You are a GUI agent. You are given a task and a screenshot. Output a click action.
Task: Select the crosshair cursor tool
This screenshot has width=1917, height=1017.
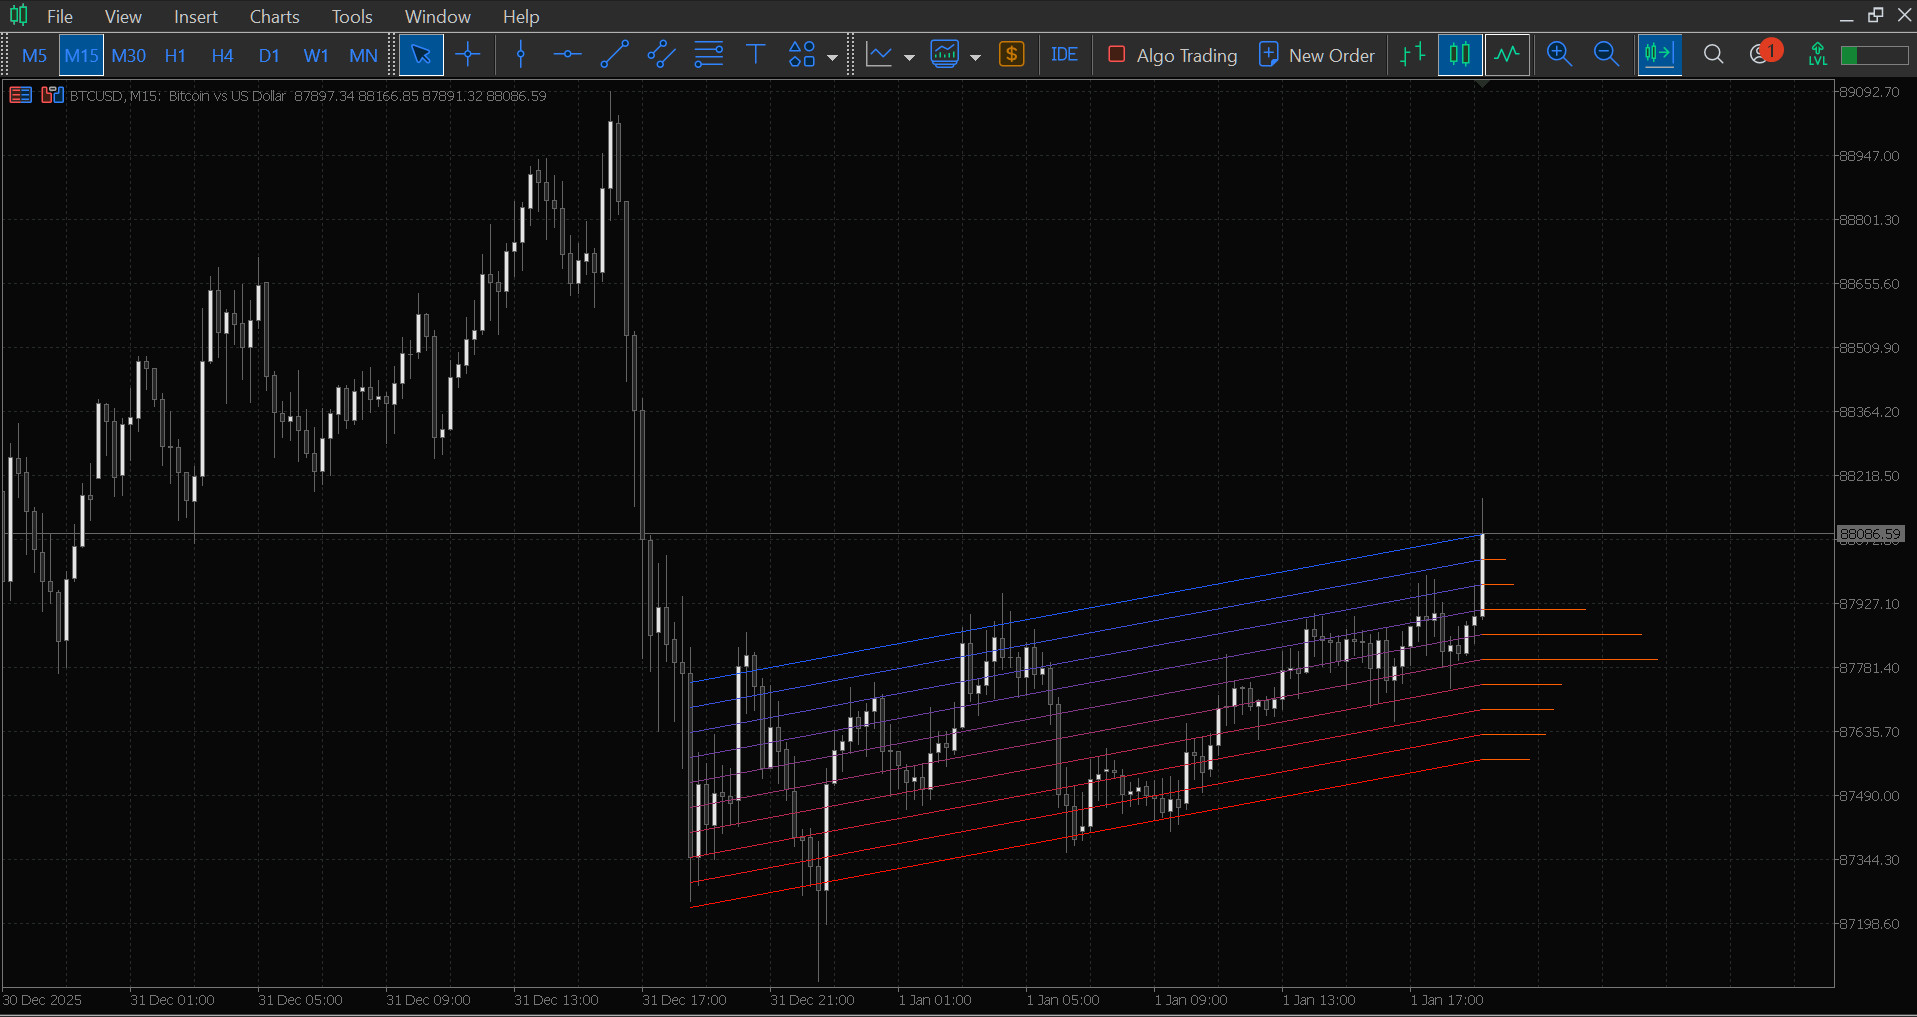tap(468, 55)
